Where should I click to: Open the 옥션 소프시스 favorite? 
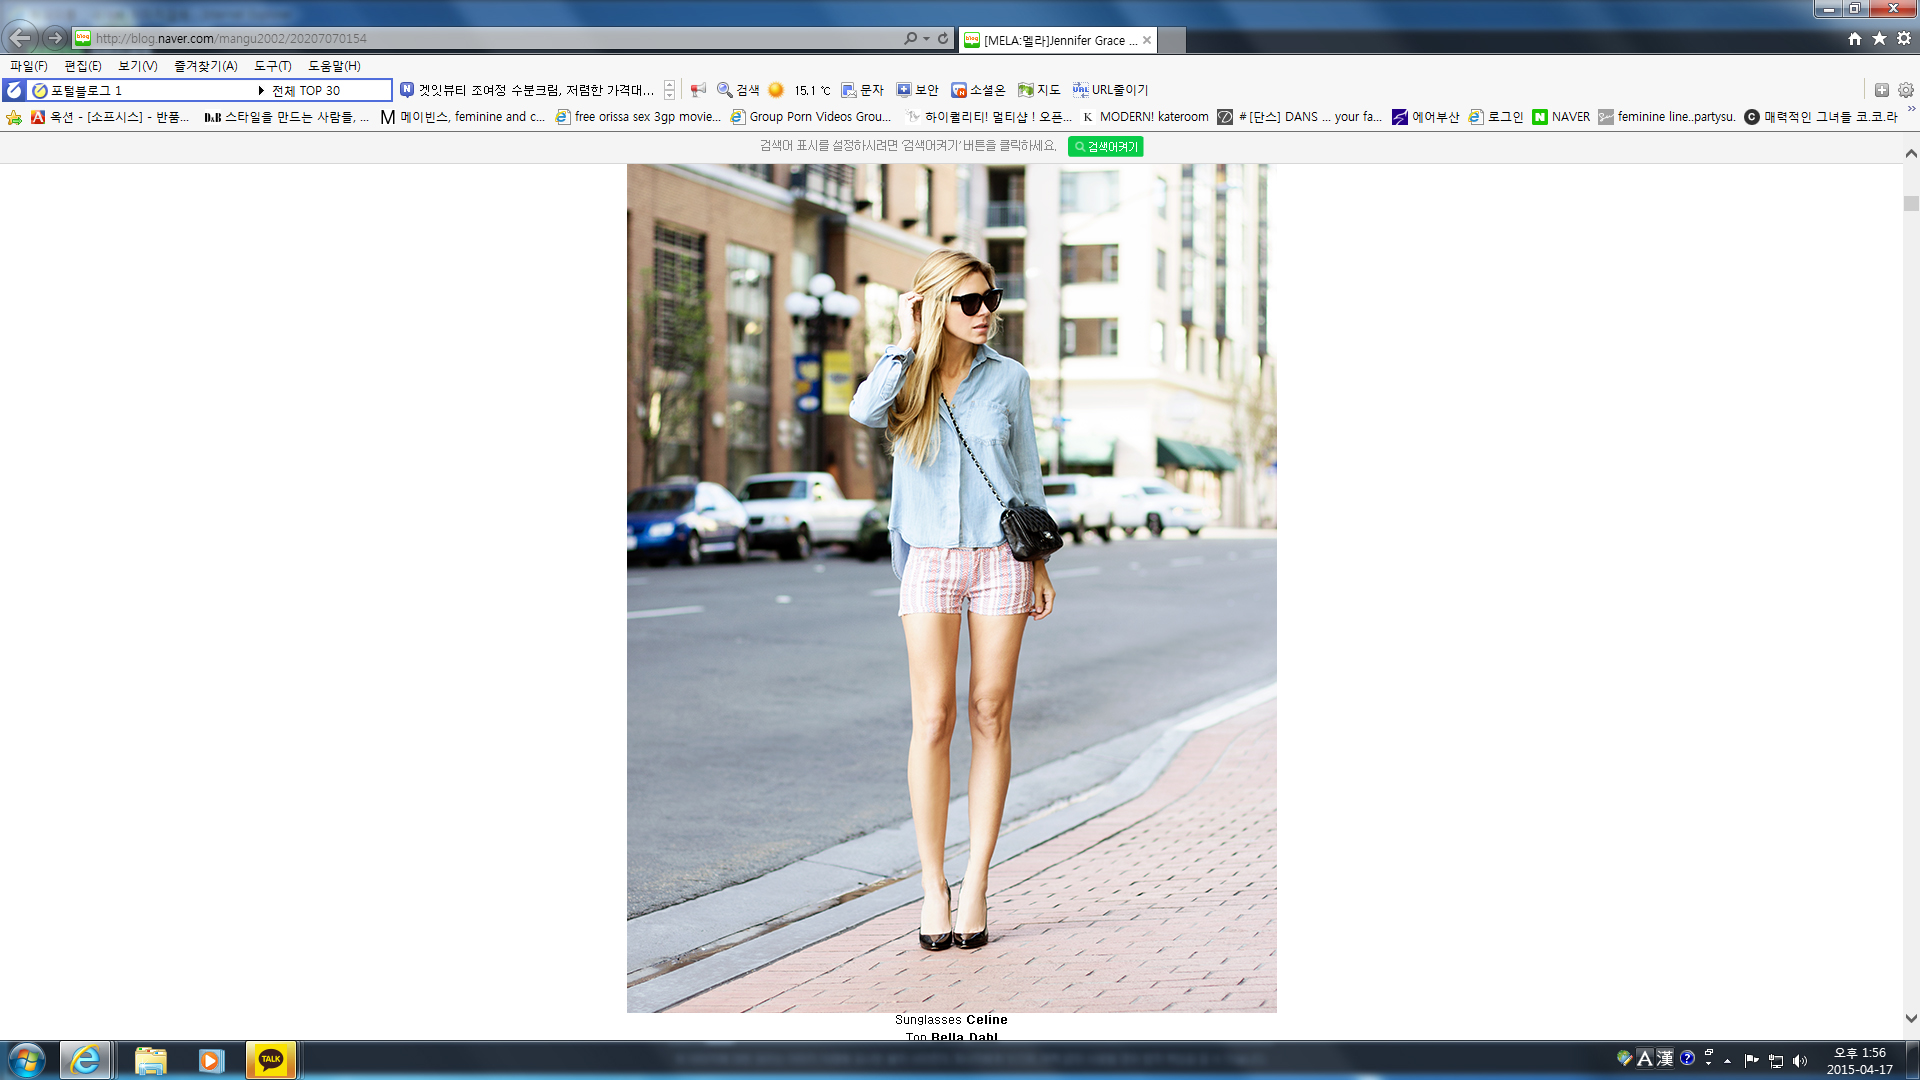point(110,117)
